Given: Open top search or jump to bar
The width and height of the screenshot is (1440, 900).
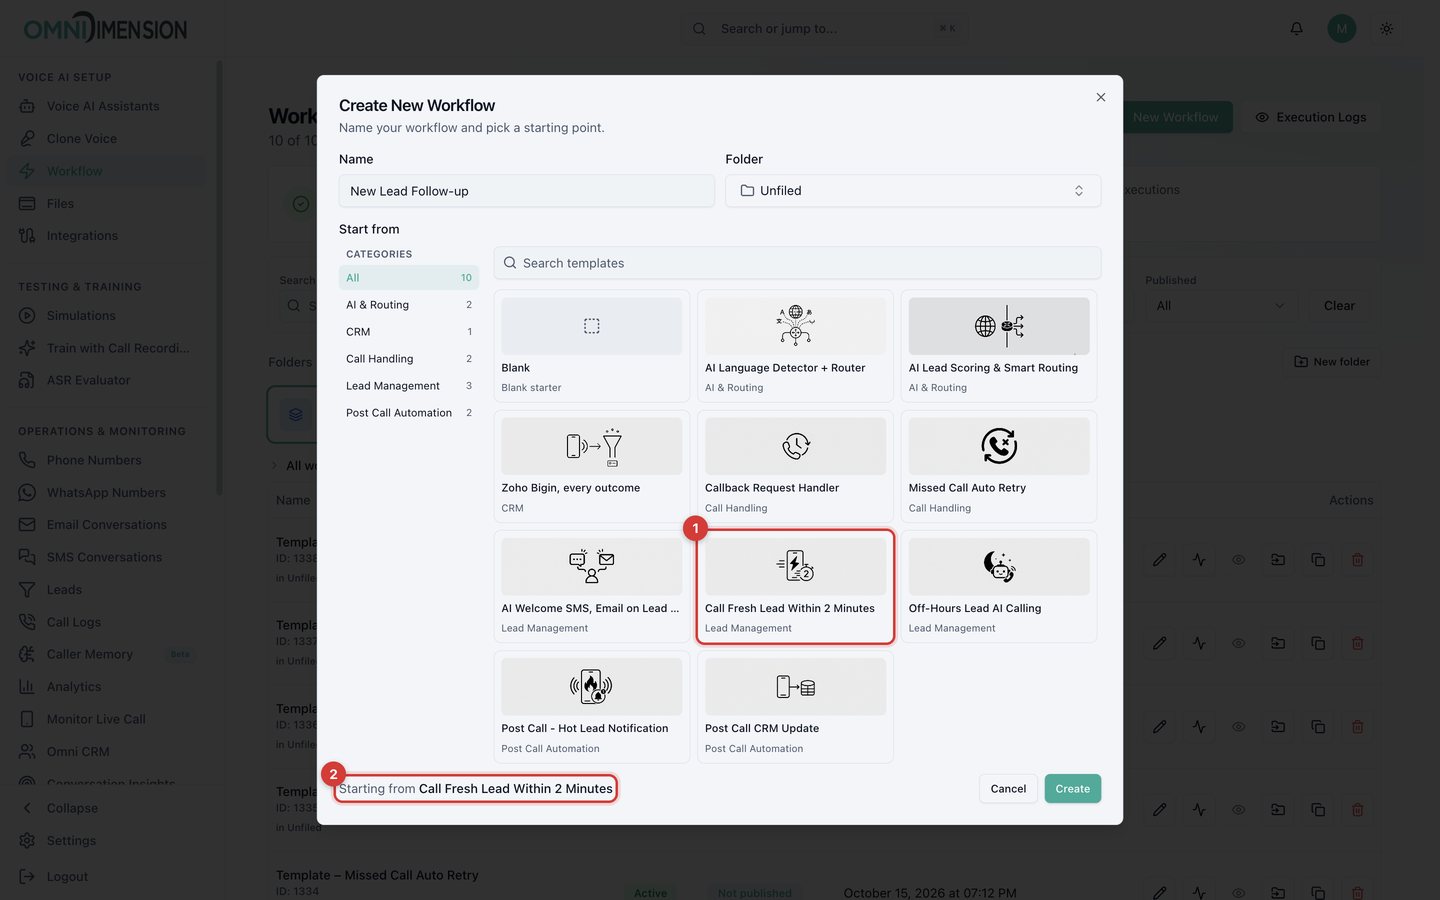Looking at the screenshot, I should [824, 29].
